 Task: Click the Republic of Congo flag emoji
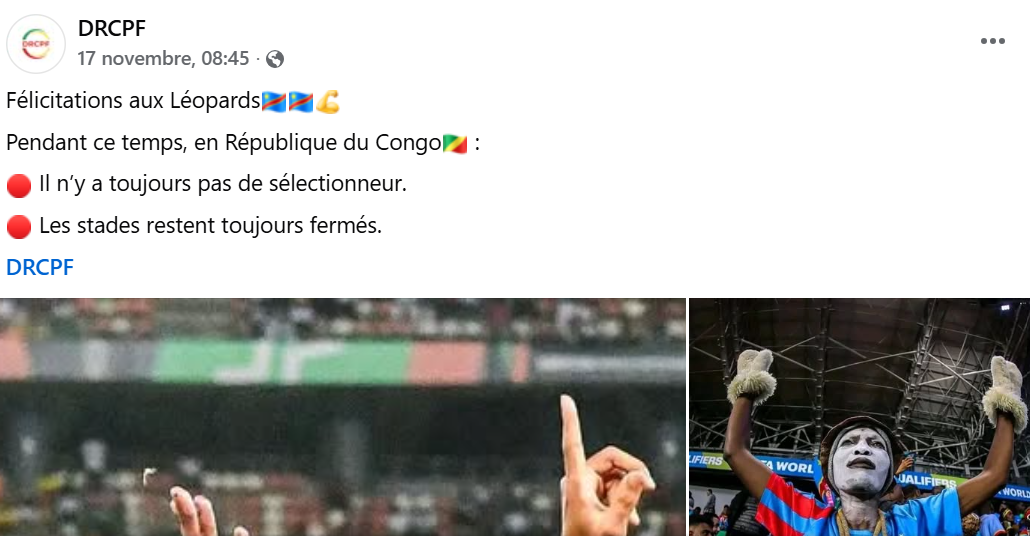[x=455, y=143]
